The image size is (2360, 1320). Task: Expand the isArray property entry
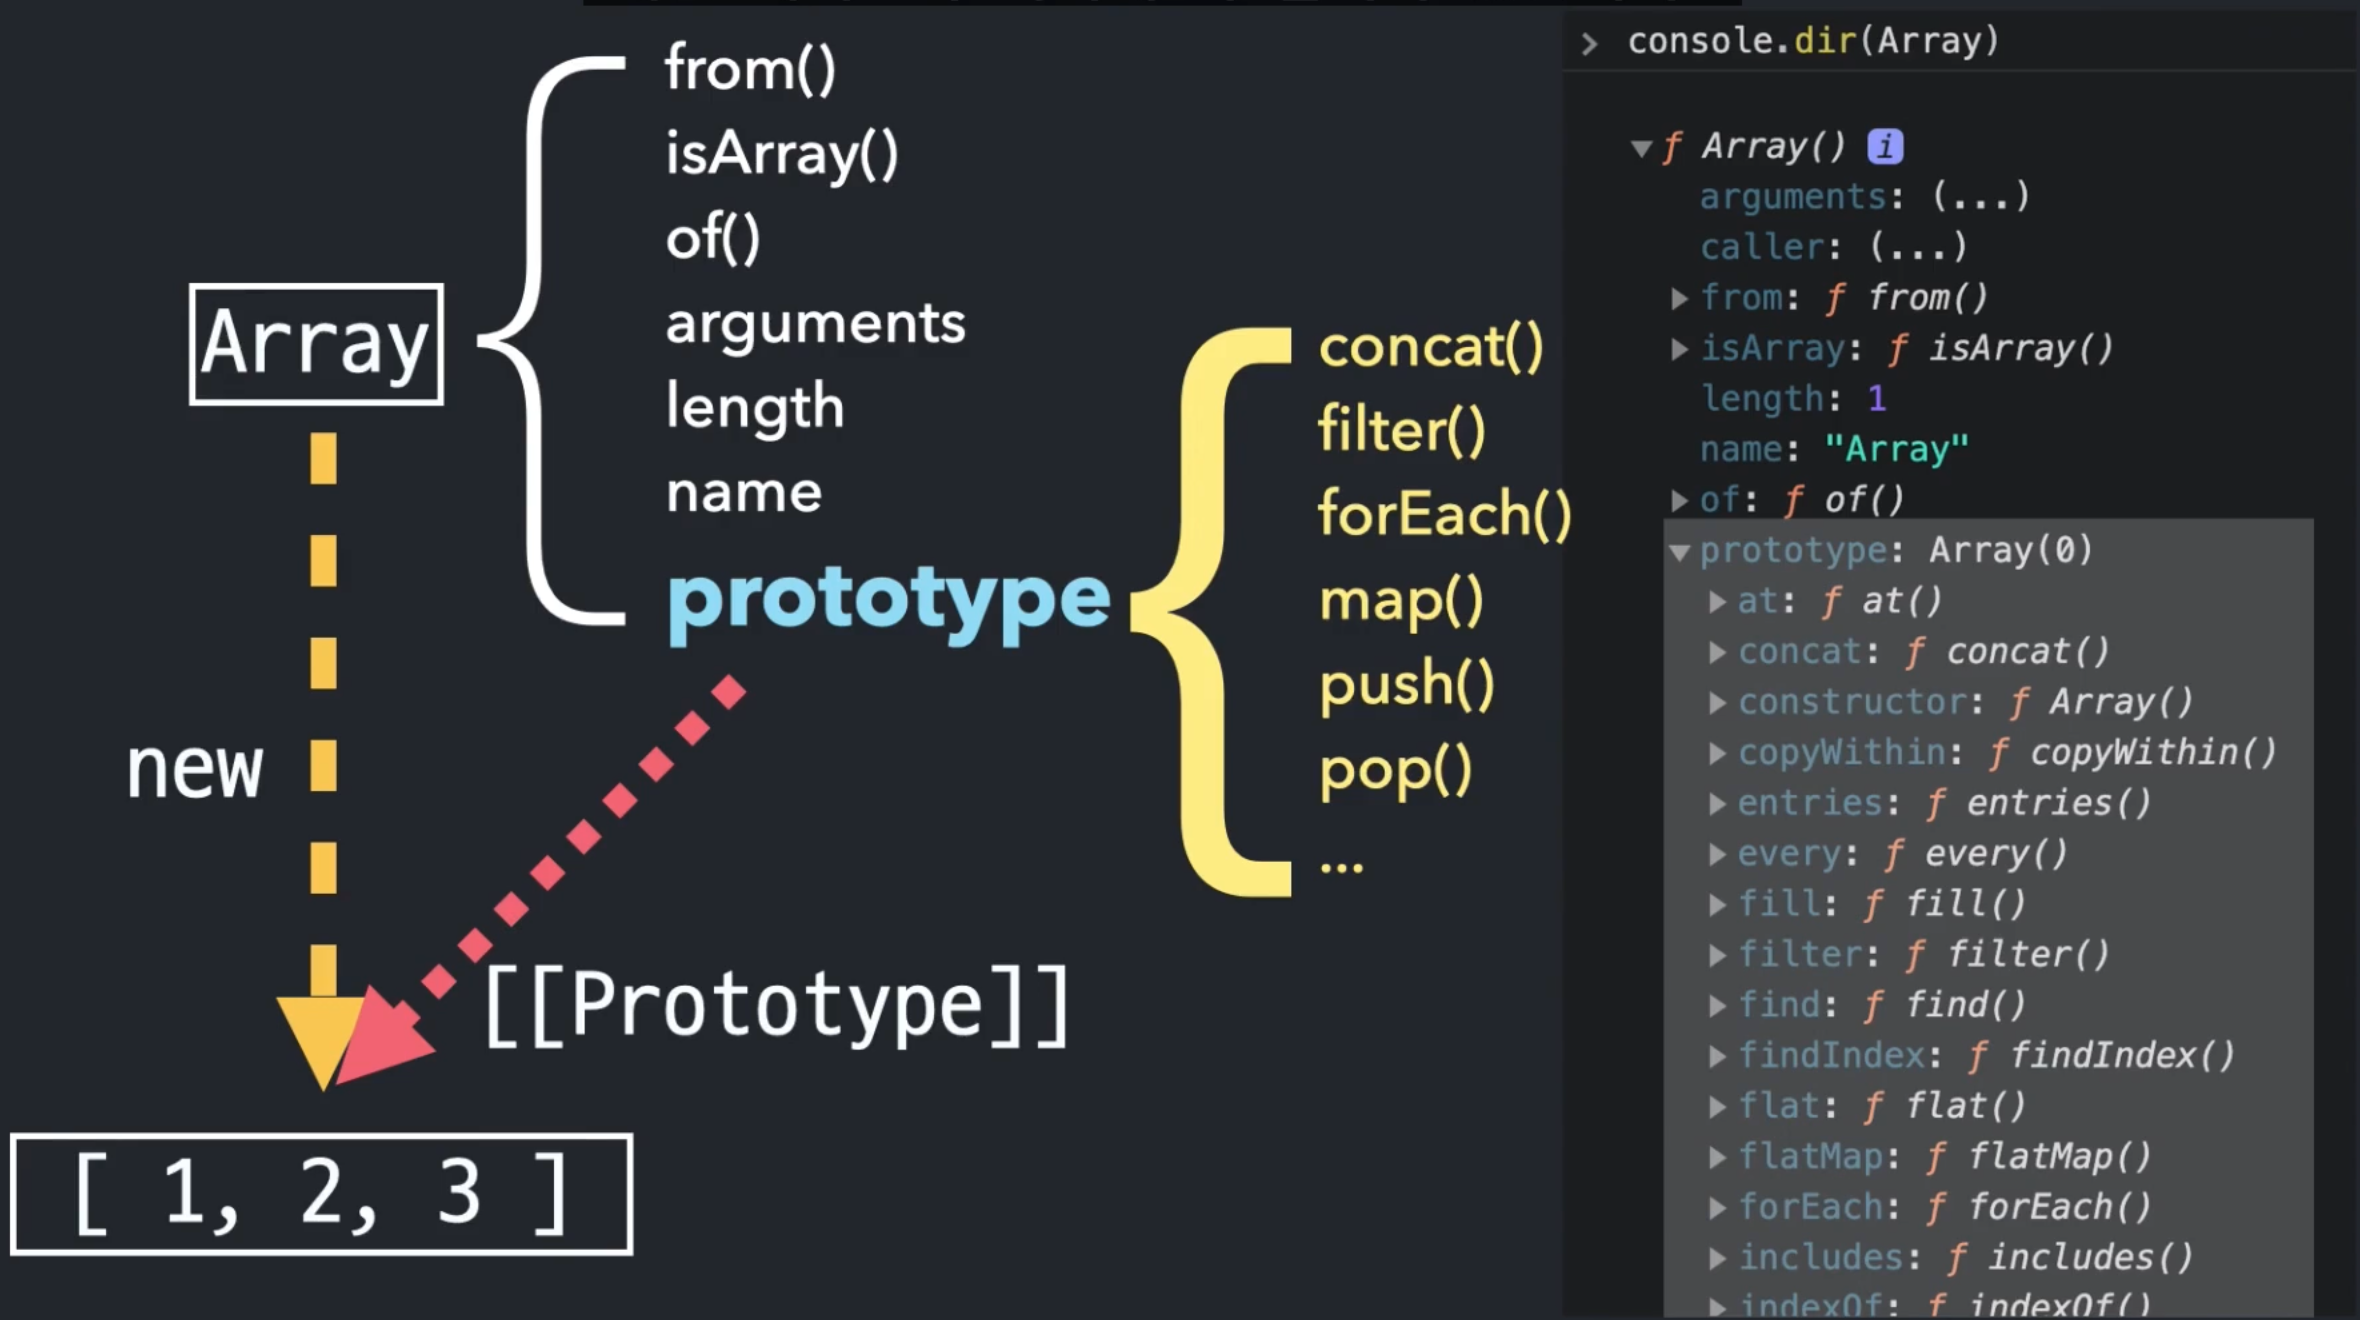pos(1680,349)
